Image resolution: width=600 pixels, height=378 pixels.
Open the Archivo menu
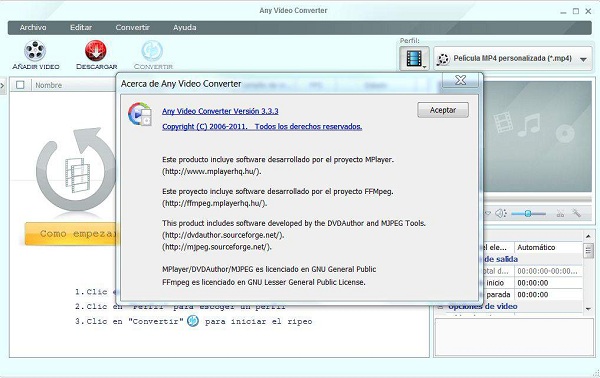33,28
